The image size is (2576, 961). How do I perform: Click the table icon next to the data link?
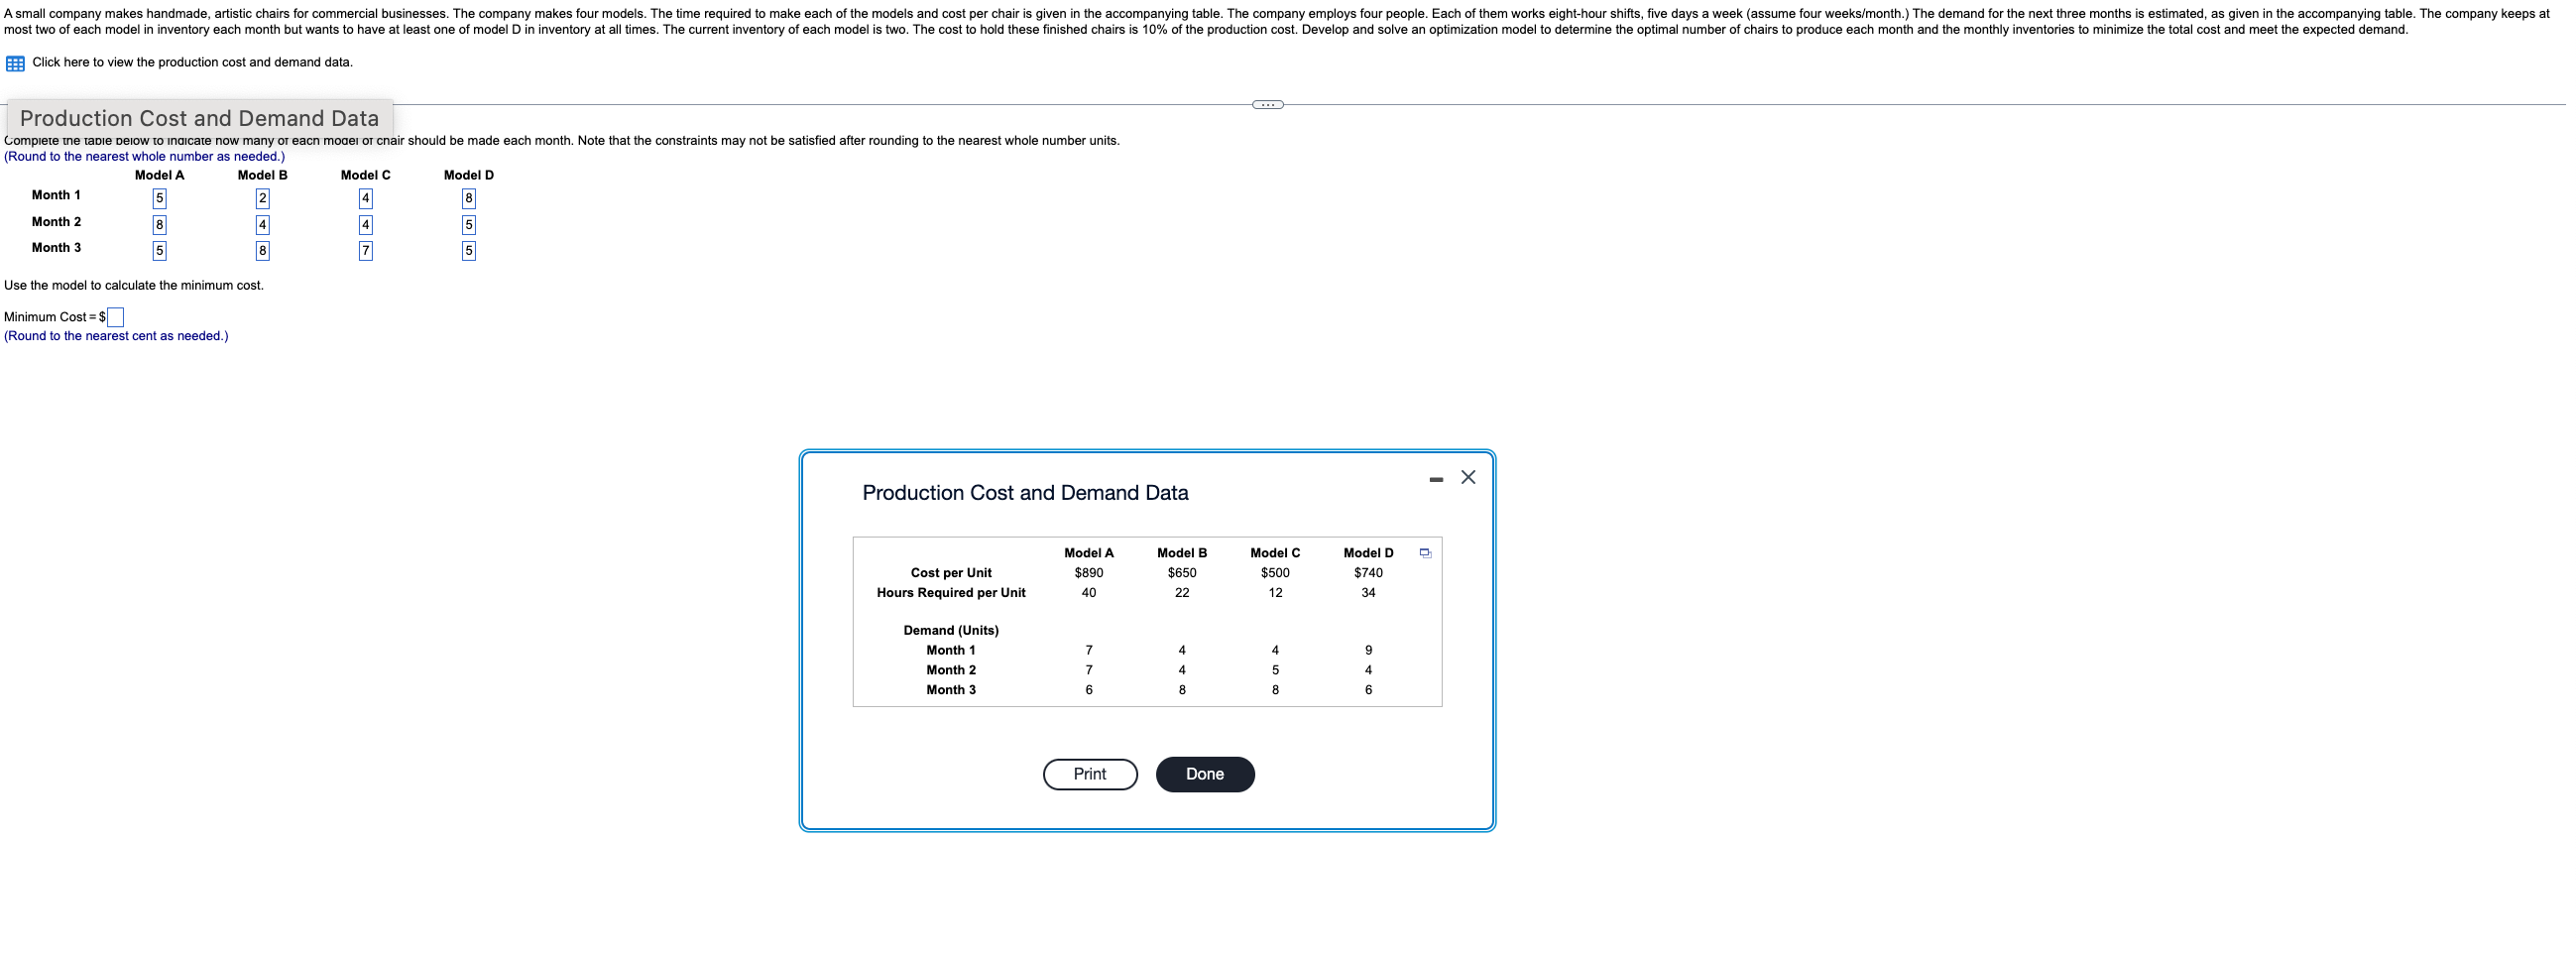click(x=13, y=62)
